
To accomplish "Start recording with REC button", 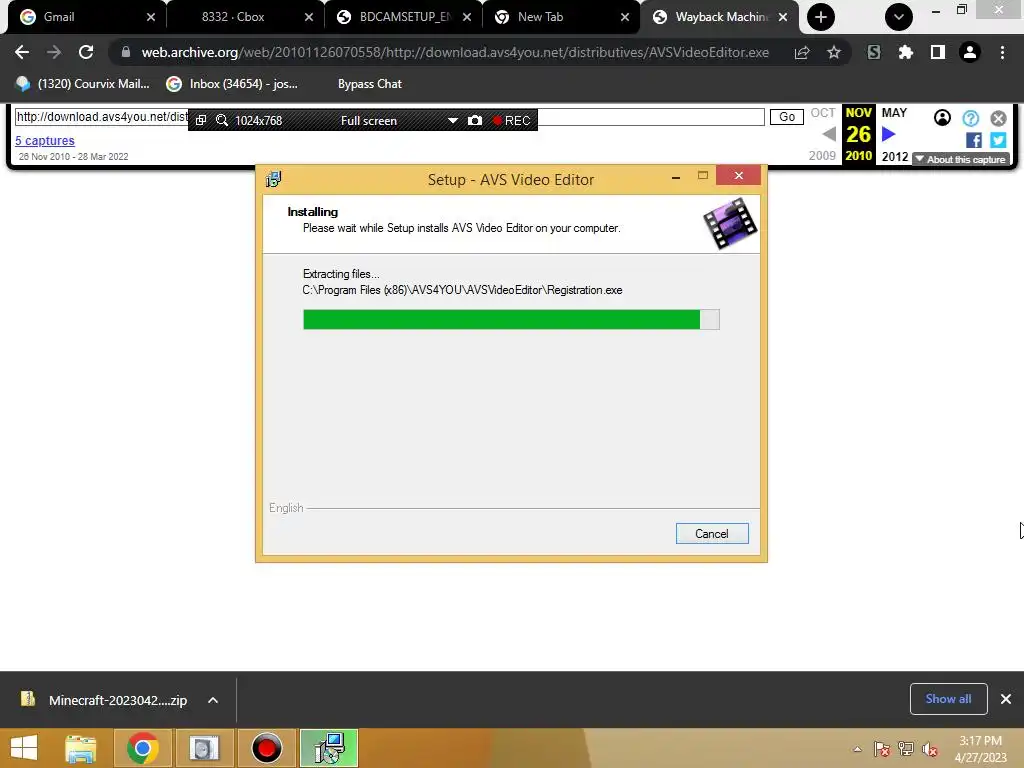I will point(512,120).
